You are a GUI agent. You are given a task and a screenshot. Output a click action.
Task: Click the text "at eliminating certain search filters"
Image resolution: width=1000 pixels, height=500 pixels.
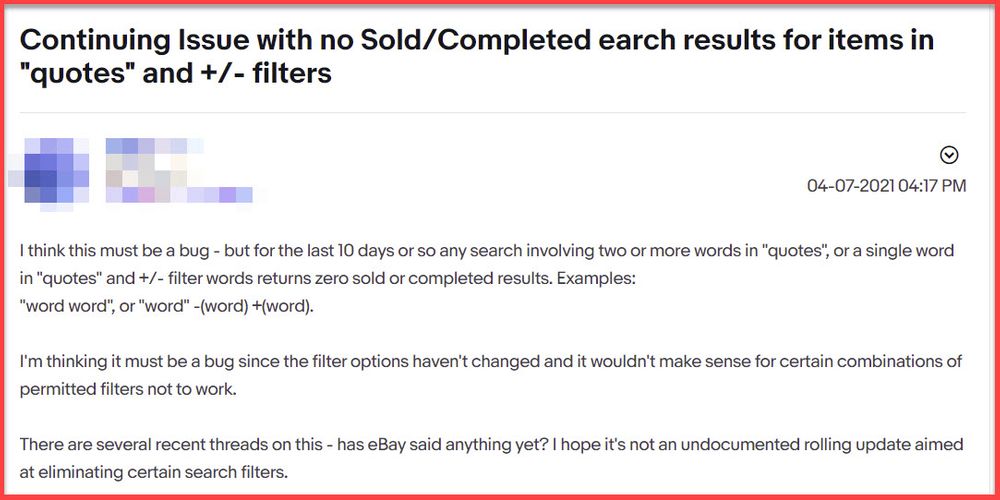pos(160,470)
